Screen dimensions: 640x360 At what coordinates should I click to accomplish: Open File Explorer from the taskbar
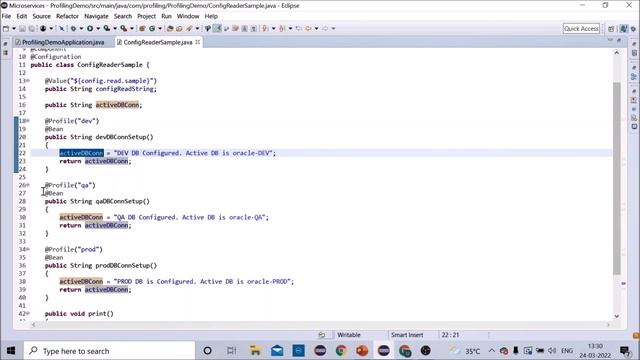[255, 351]
